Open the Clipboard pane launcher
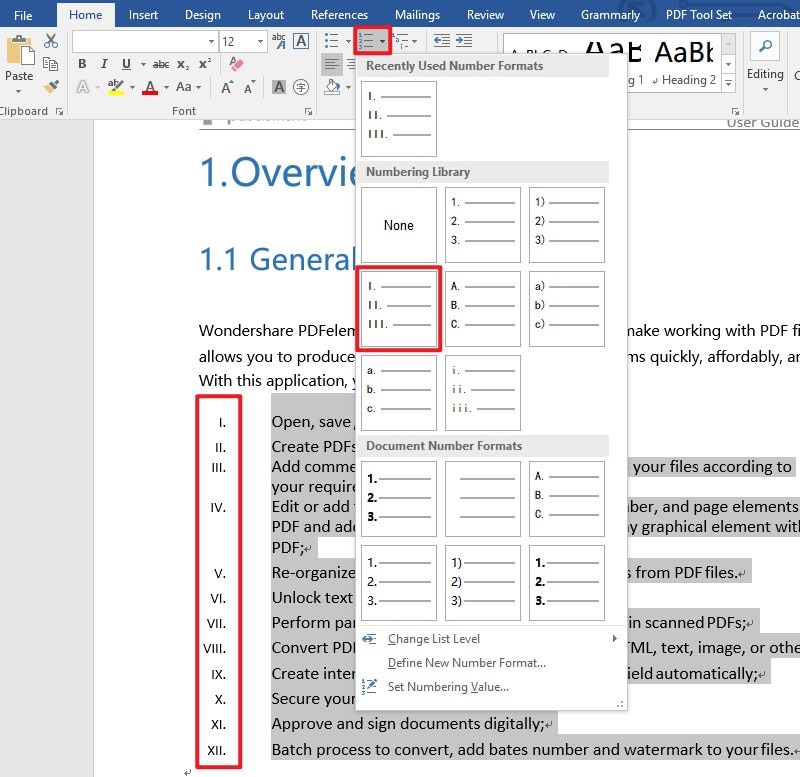Viewport: 800px width, 777px height. [60, 111]
